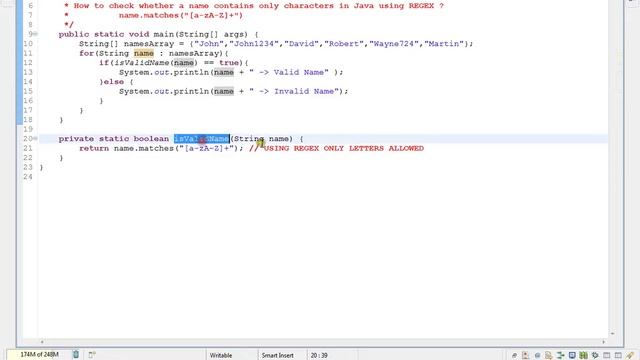The width and height of the screenshot is (640, 360).
Task: Click the true keyword on line 12
Action: click(229, 63)
